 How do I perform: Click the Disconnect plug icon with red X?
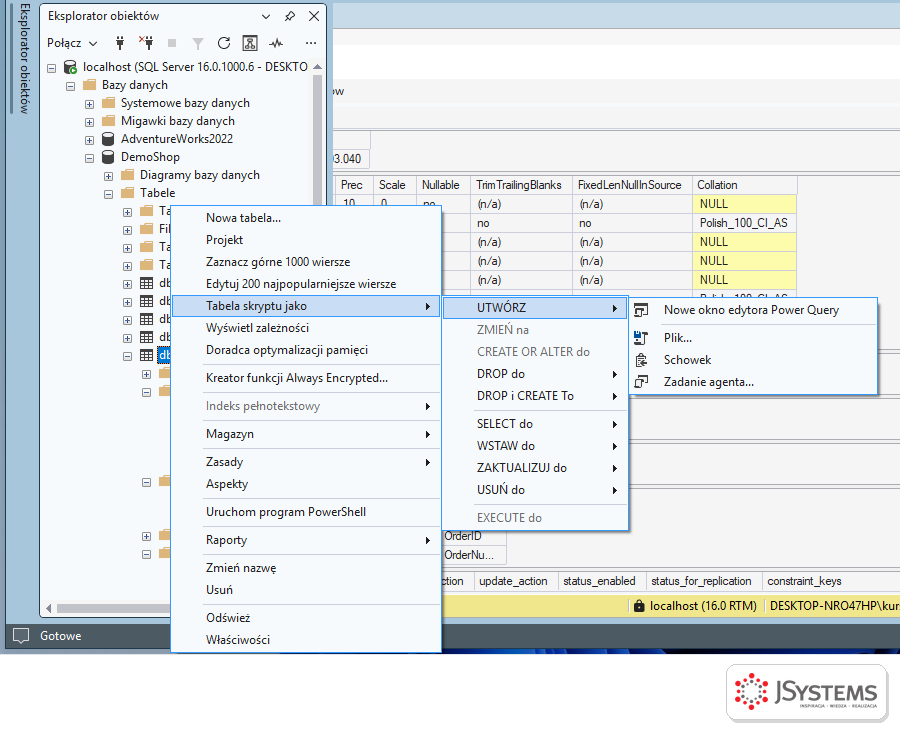tap(146, 42)
